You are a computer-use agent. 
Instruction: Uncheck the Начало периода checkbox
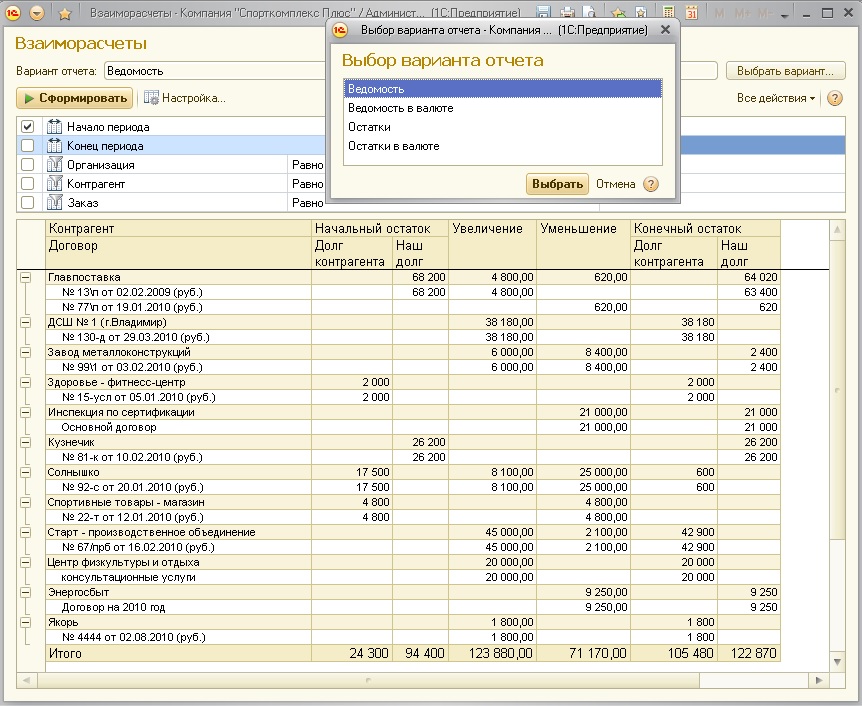(28, 127)
